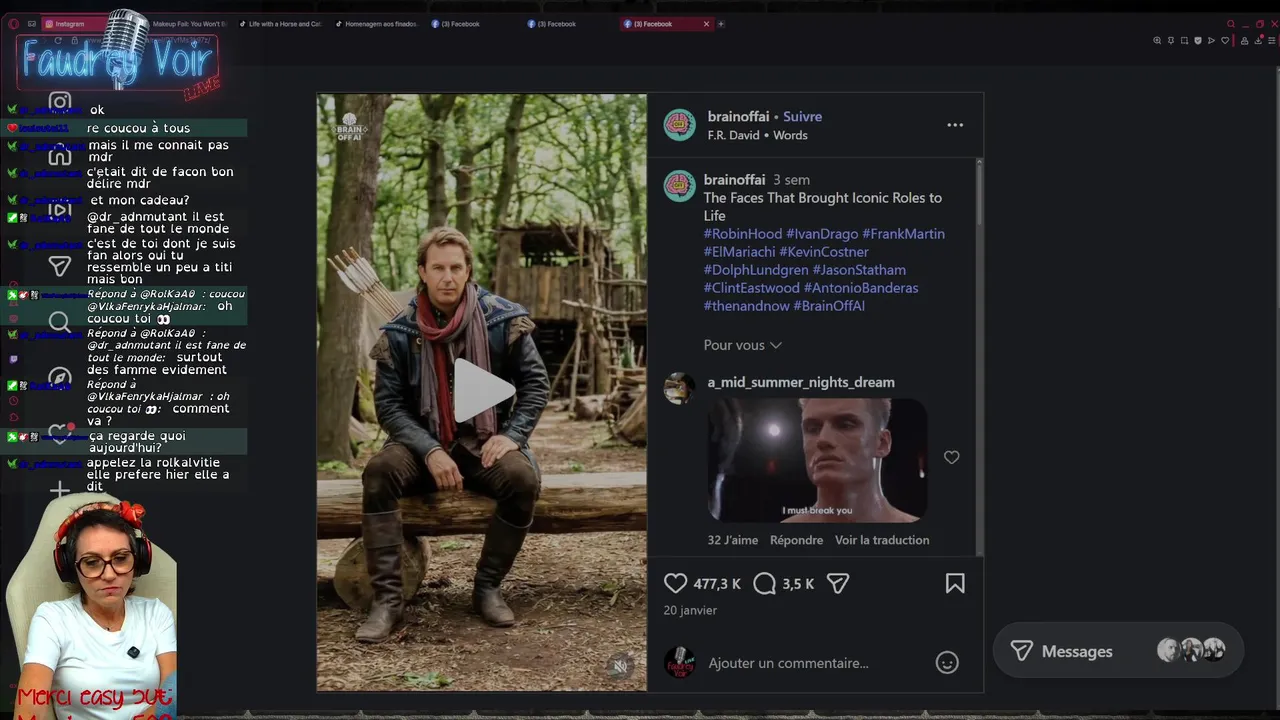Open the #JasonStatham hashtag

[x=859, y=270]
